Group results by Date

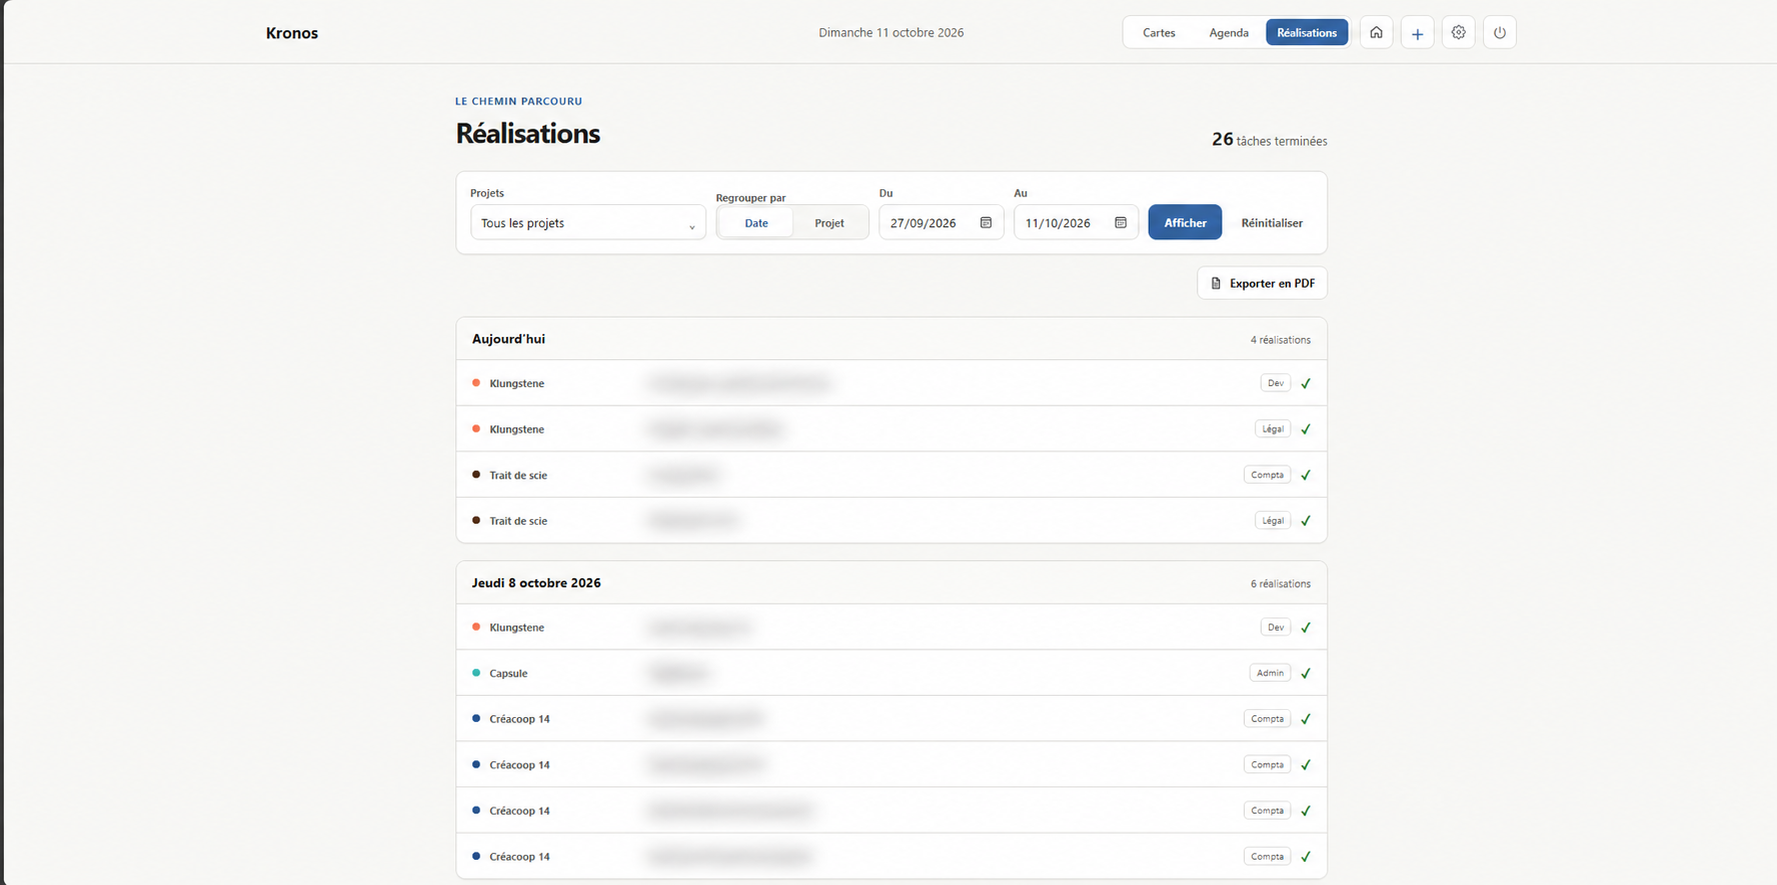coord(756,223)
